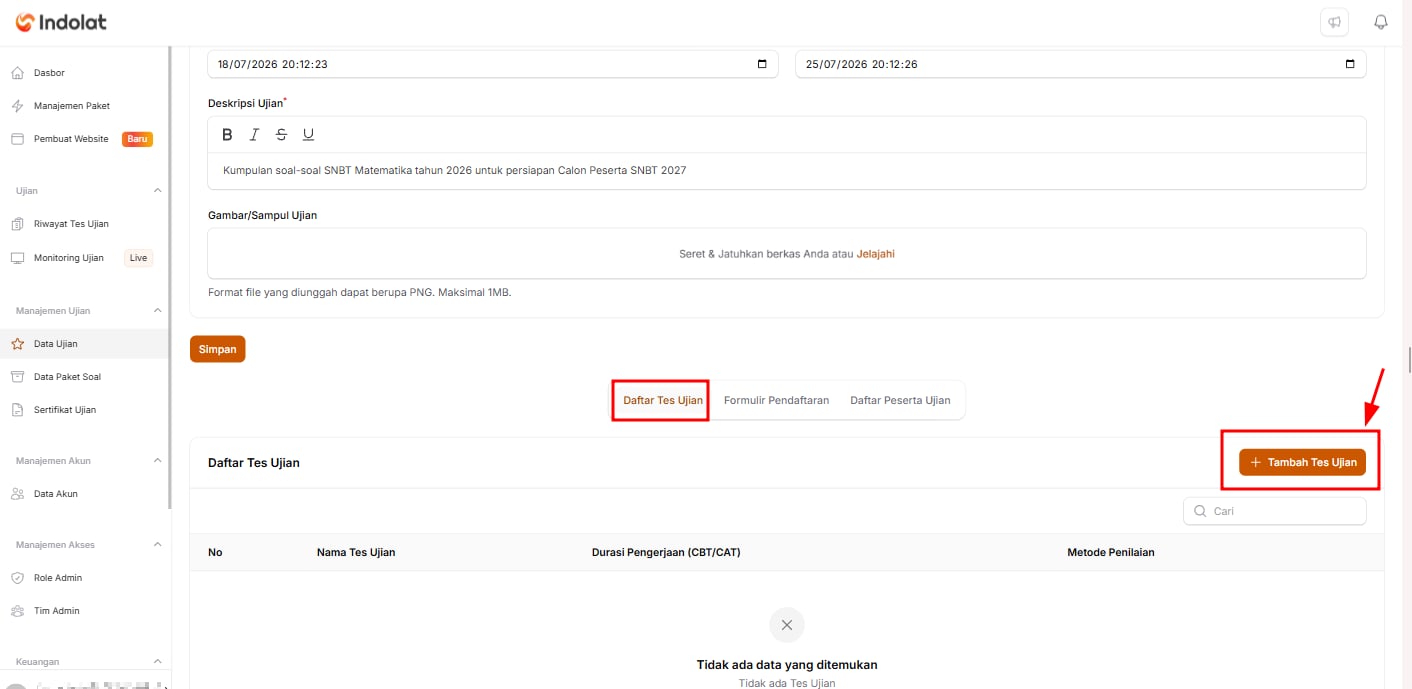
Task: Click the Sertifikat Ujian document icon
Action: (17, 410)
